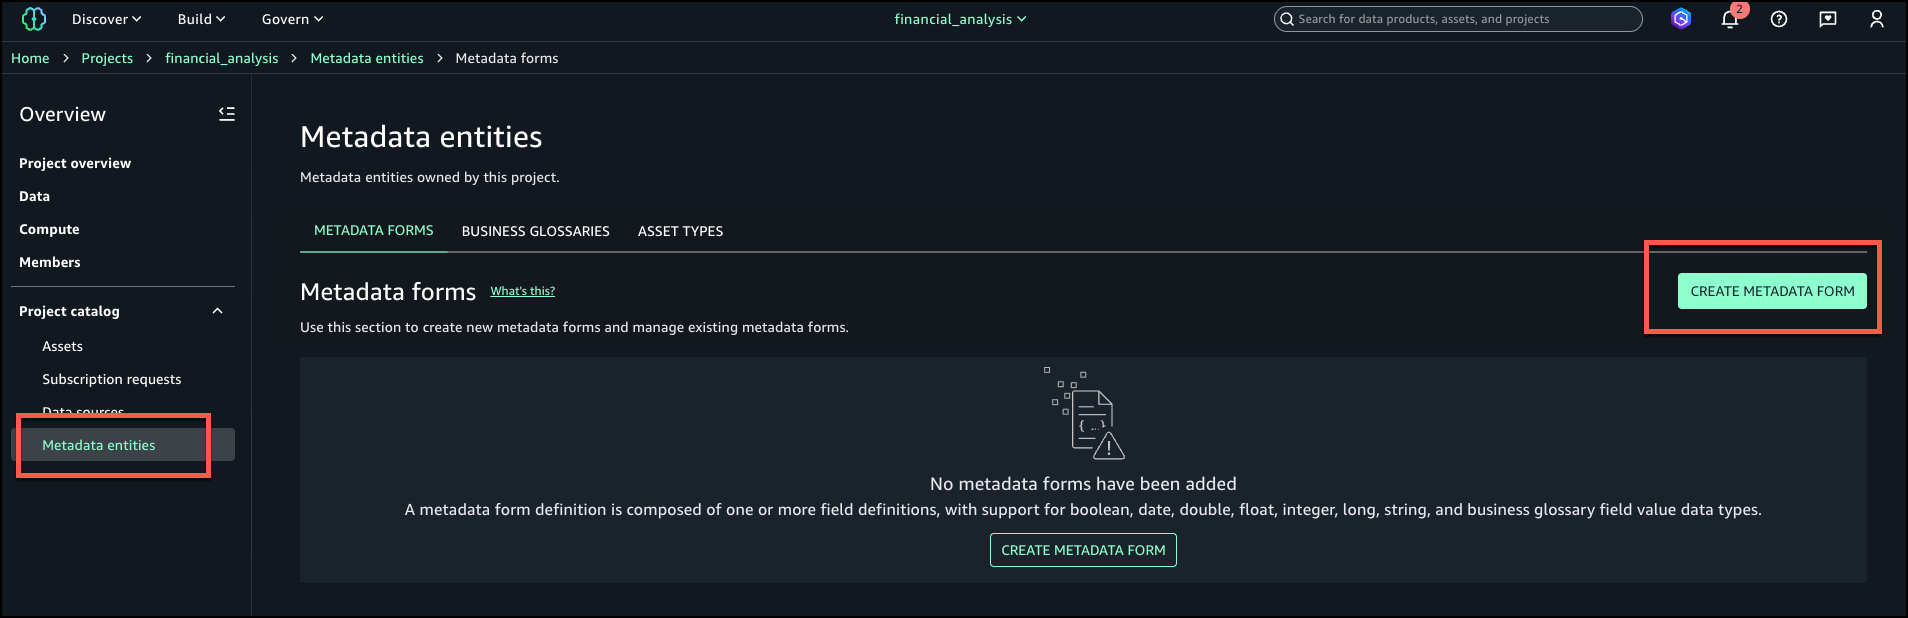The image size is (1908, 618).
Task: Open the feedback chat icon
Action: point(1828,19)
